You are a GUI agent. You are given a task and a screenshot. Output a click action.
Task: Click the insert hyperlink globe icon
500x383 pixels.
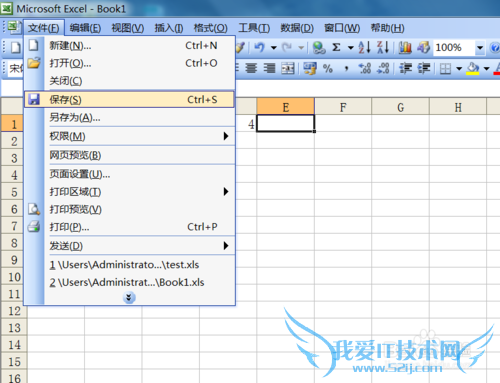319,47
